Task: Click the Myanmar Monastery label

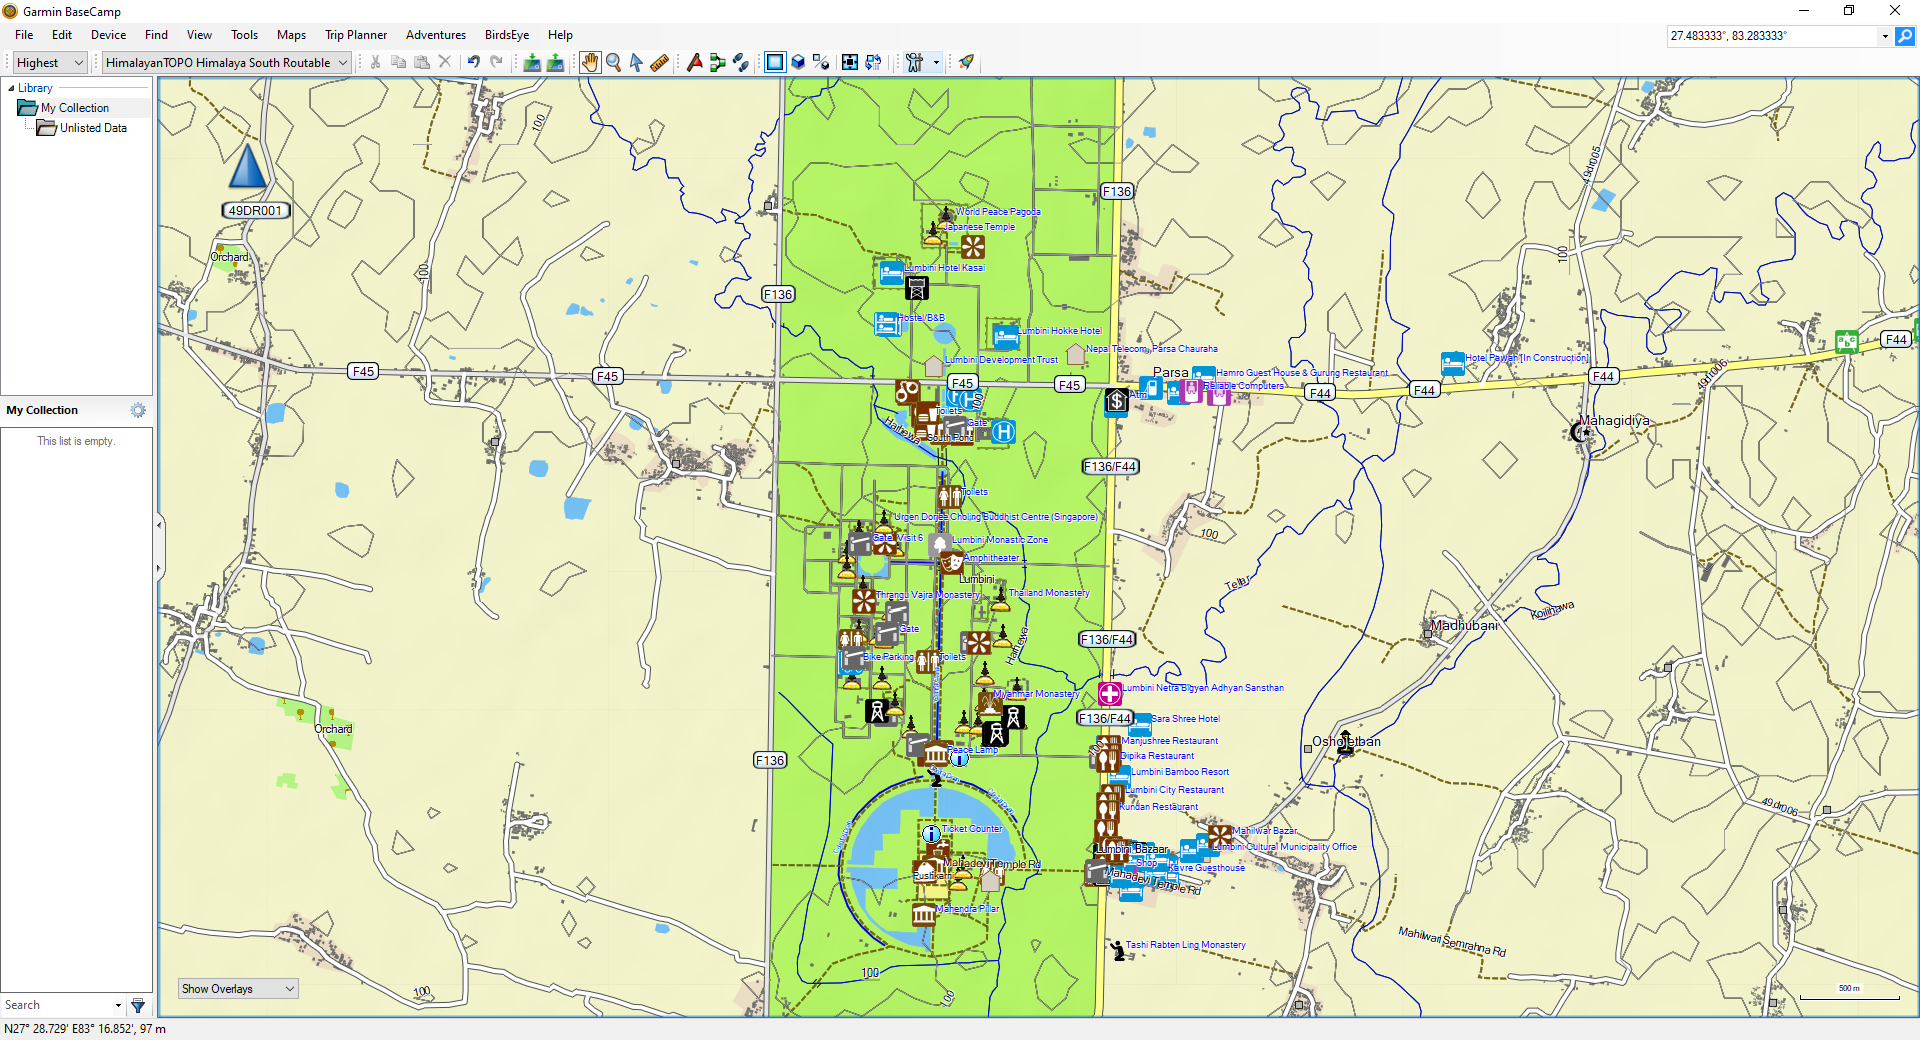Action: tap(1036, 693)
